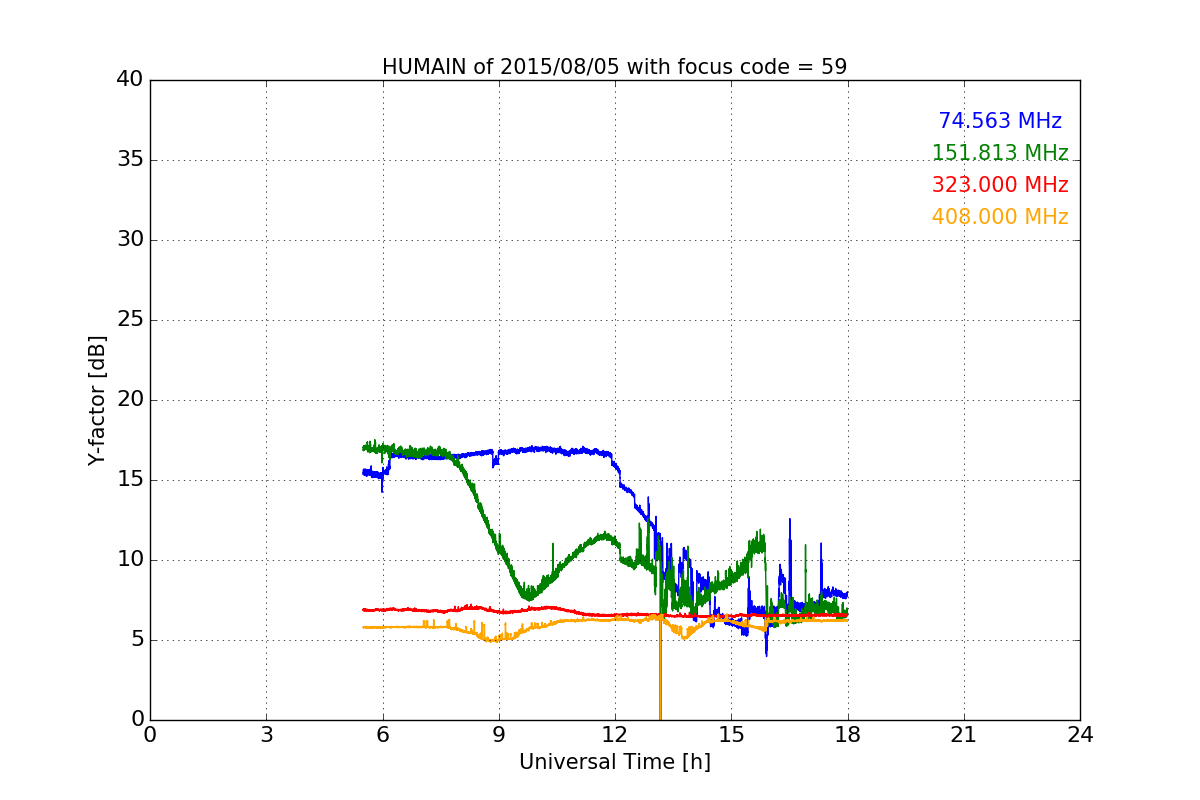
Task: Click the Universal Time [h] axis label
Action: pos(614,762)
